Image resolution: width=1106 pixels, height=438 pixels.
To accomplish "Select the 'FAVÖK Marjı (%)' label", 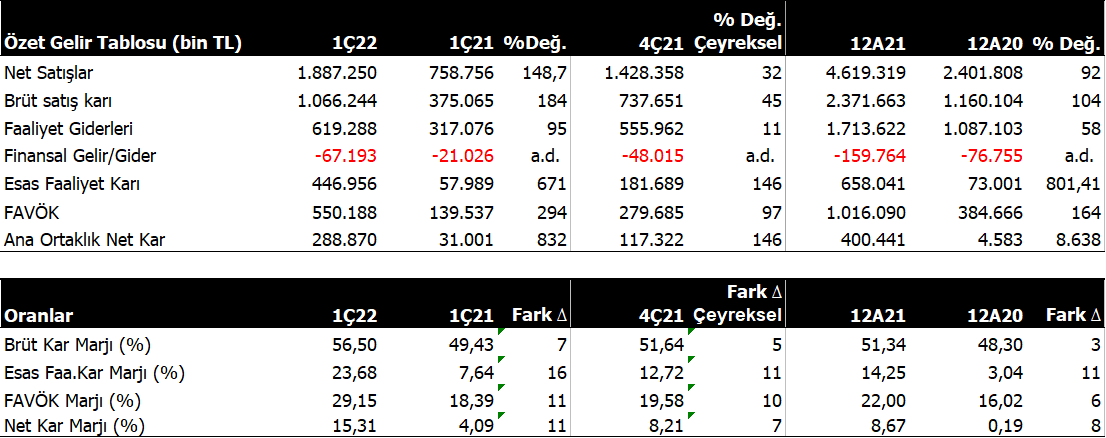I will point(72,401).
